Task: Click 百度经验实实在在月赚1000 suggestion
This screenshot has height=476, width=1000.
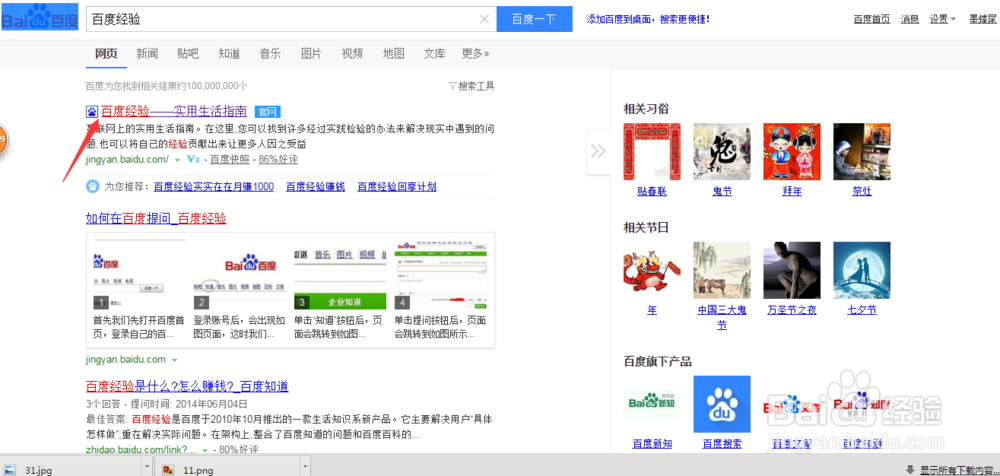Action: 214,187
